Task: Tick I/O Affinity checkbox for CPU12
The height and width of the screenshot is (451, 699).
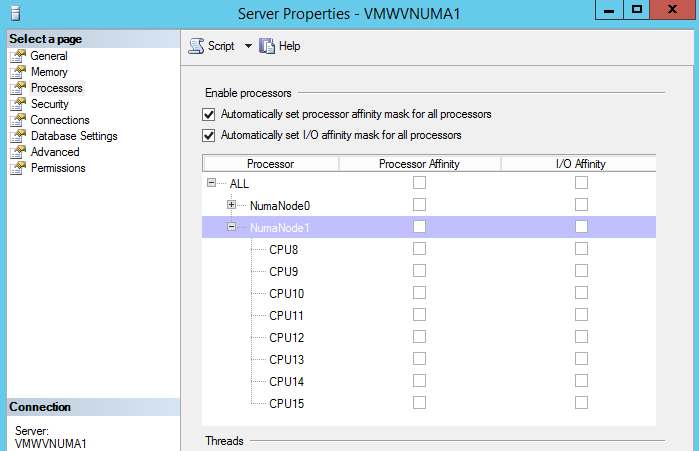Action: pos(581,337)
